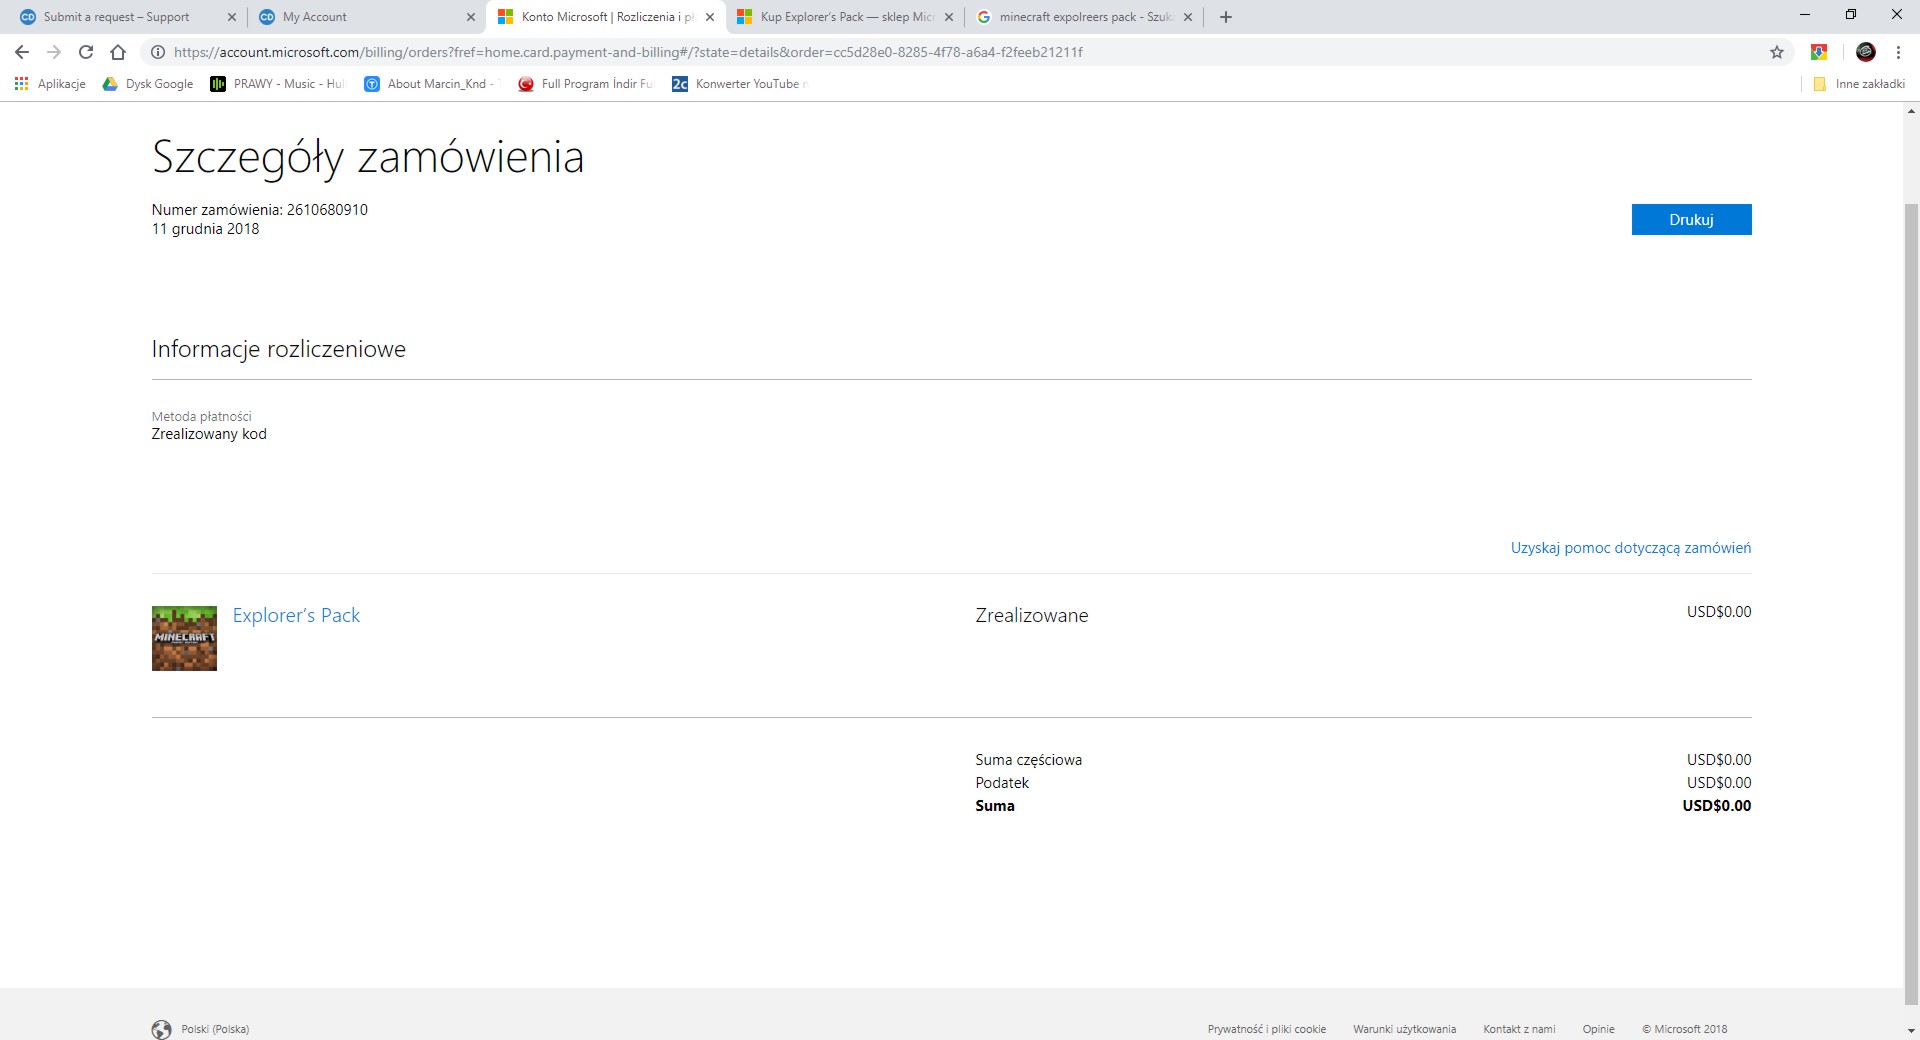Open Prywatność i pliki cookie link
The image size is (1920, 1040).
(x=1267, y=1029)
